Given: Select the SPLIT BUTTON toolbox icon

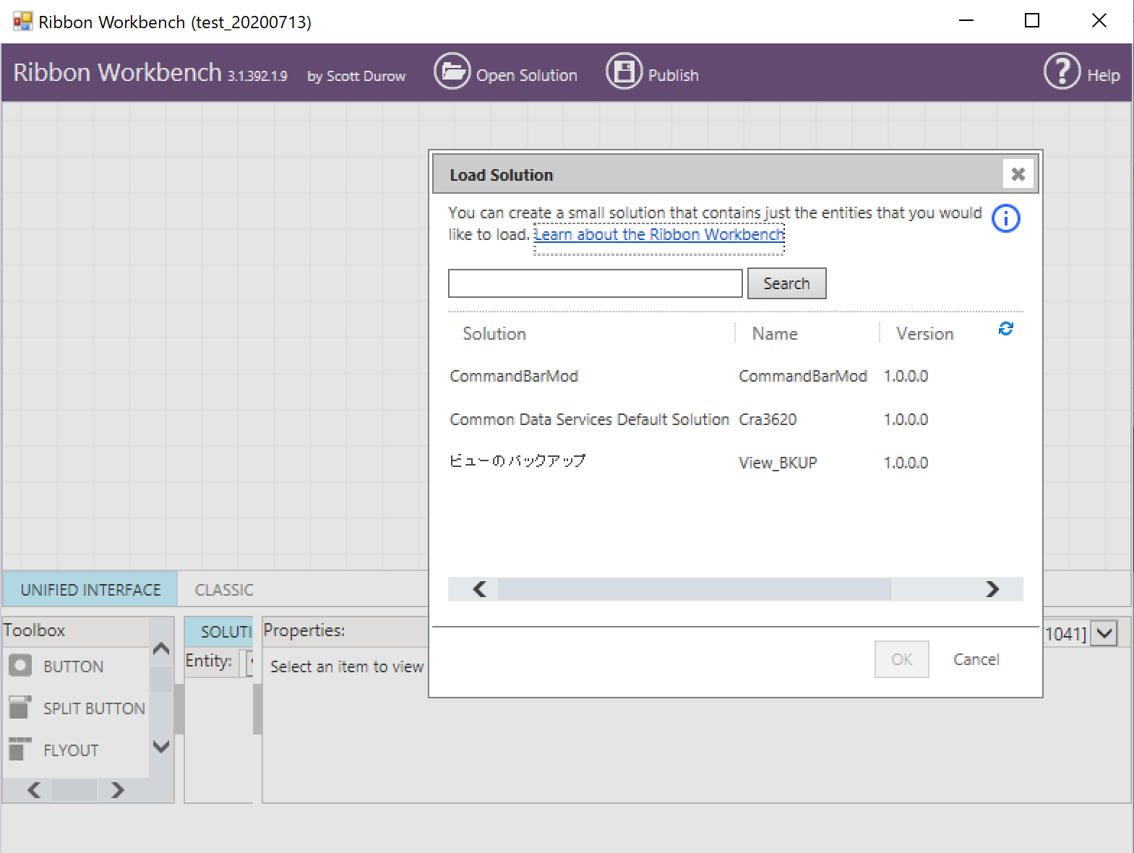Looking at the screenshot, I should point(20,708).
